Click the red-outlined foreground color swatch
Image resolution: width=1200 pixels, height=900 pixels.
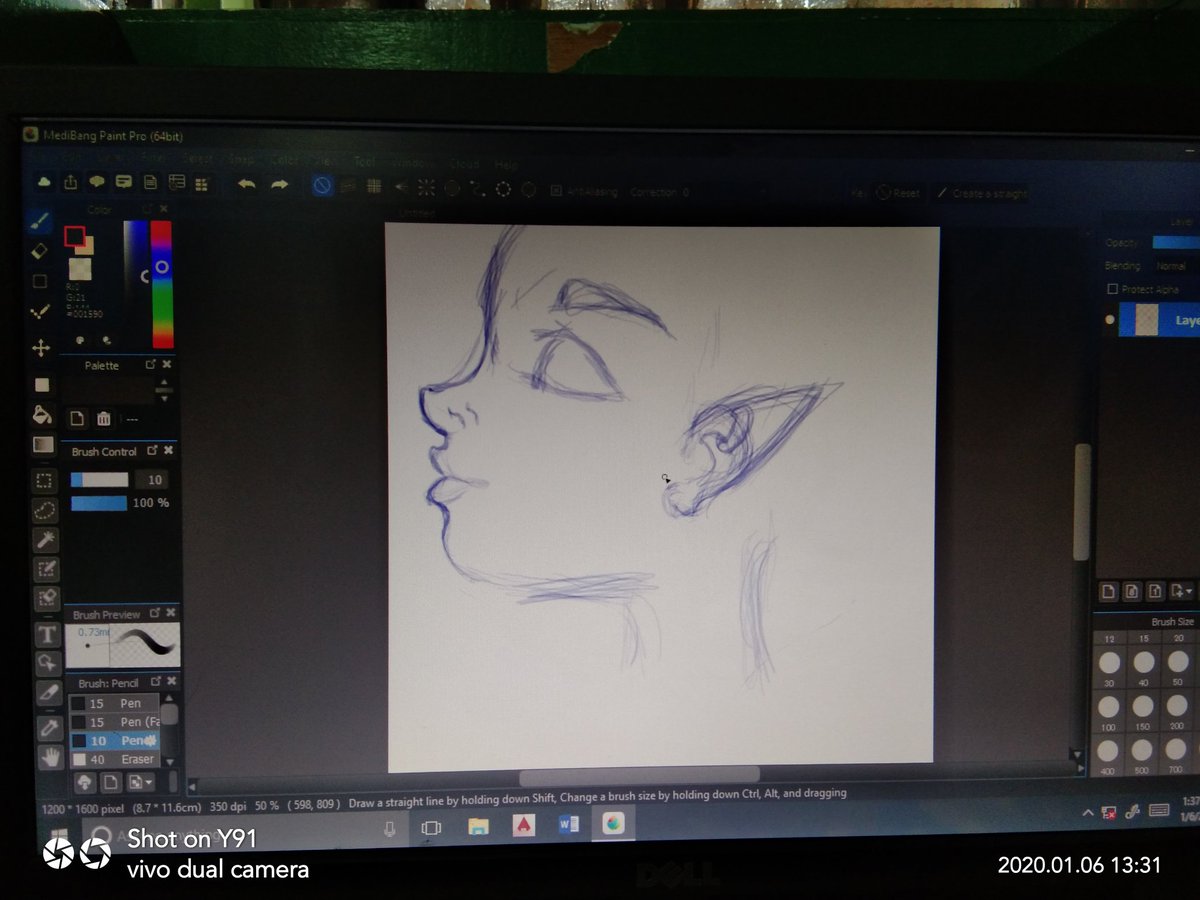74,236
